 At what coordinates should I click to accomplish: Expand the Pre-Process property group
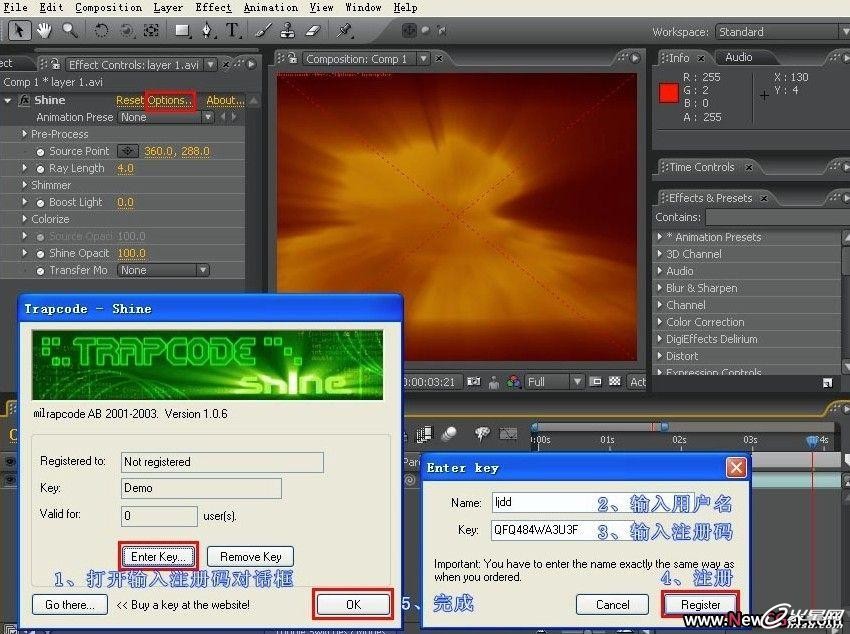[25, 134]
